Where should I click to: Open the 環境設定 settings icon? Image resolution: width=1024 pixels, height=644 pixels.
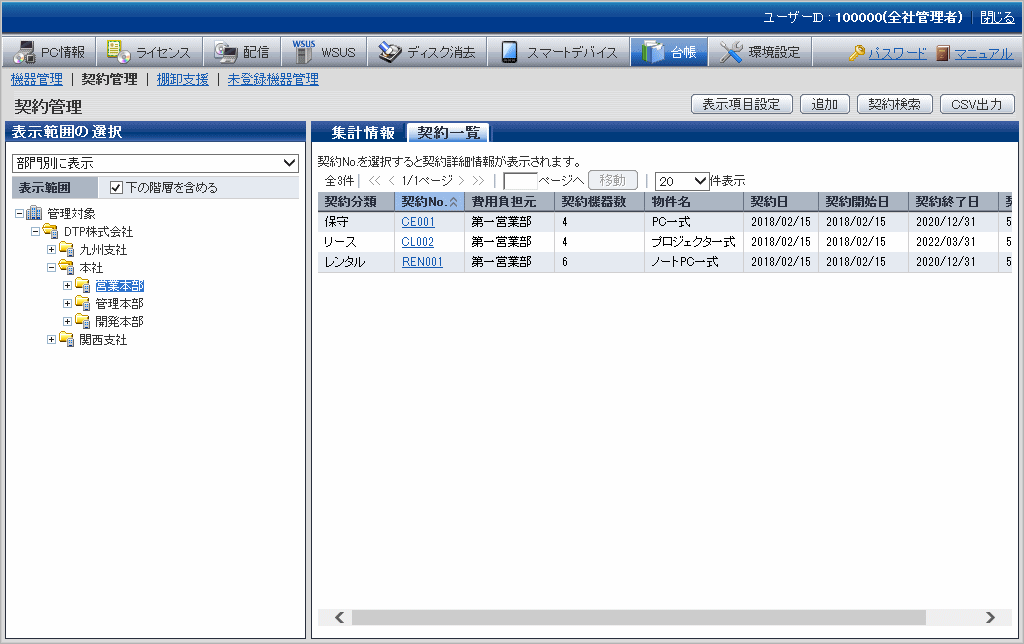coord(731,52)
